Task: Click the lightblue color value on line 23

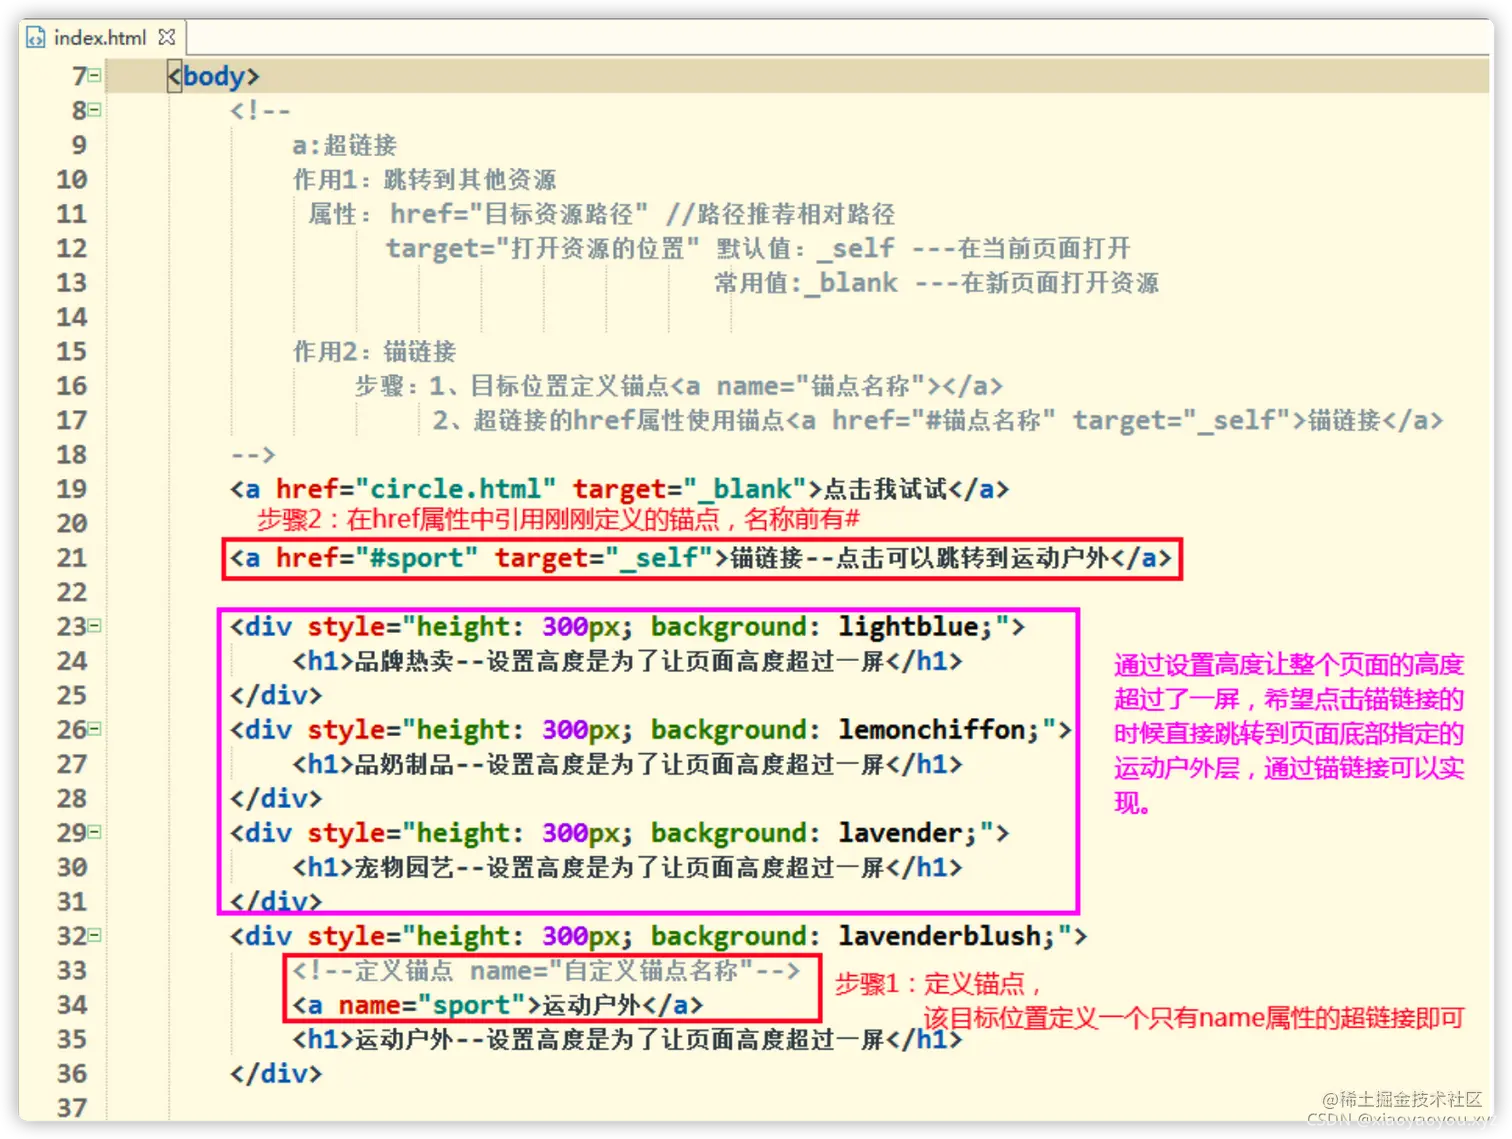Action: click(907, 626)
